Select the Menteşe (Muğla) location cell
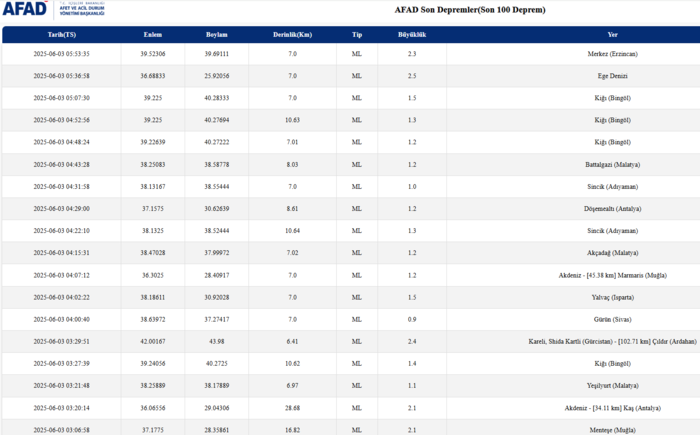This screenshot has height=435, width=700. point(612,430)
